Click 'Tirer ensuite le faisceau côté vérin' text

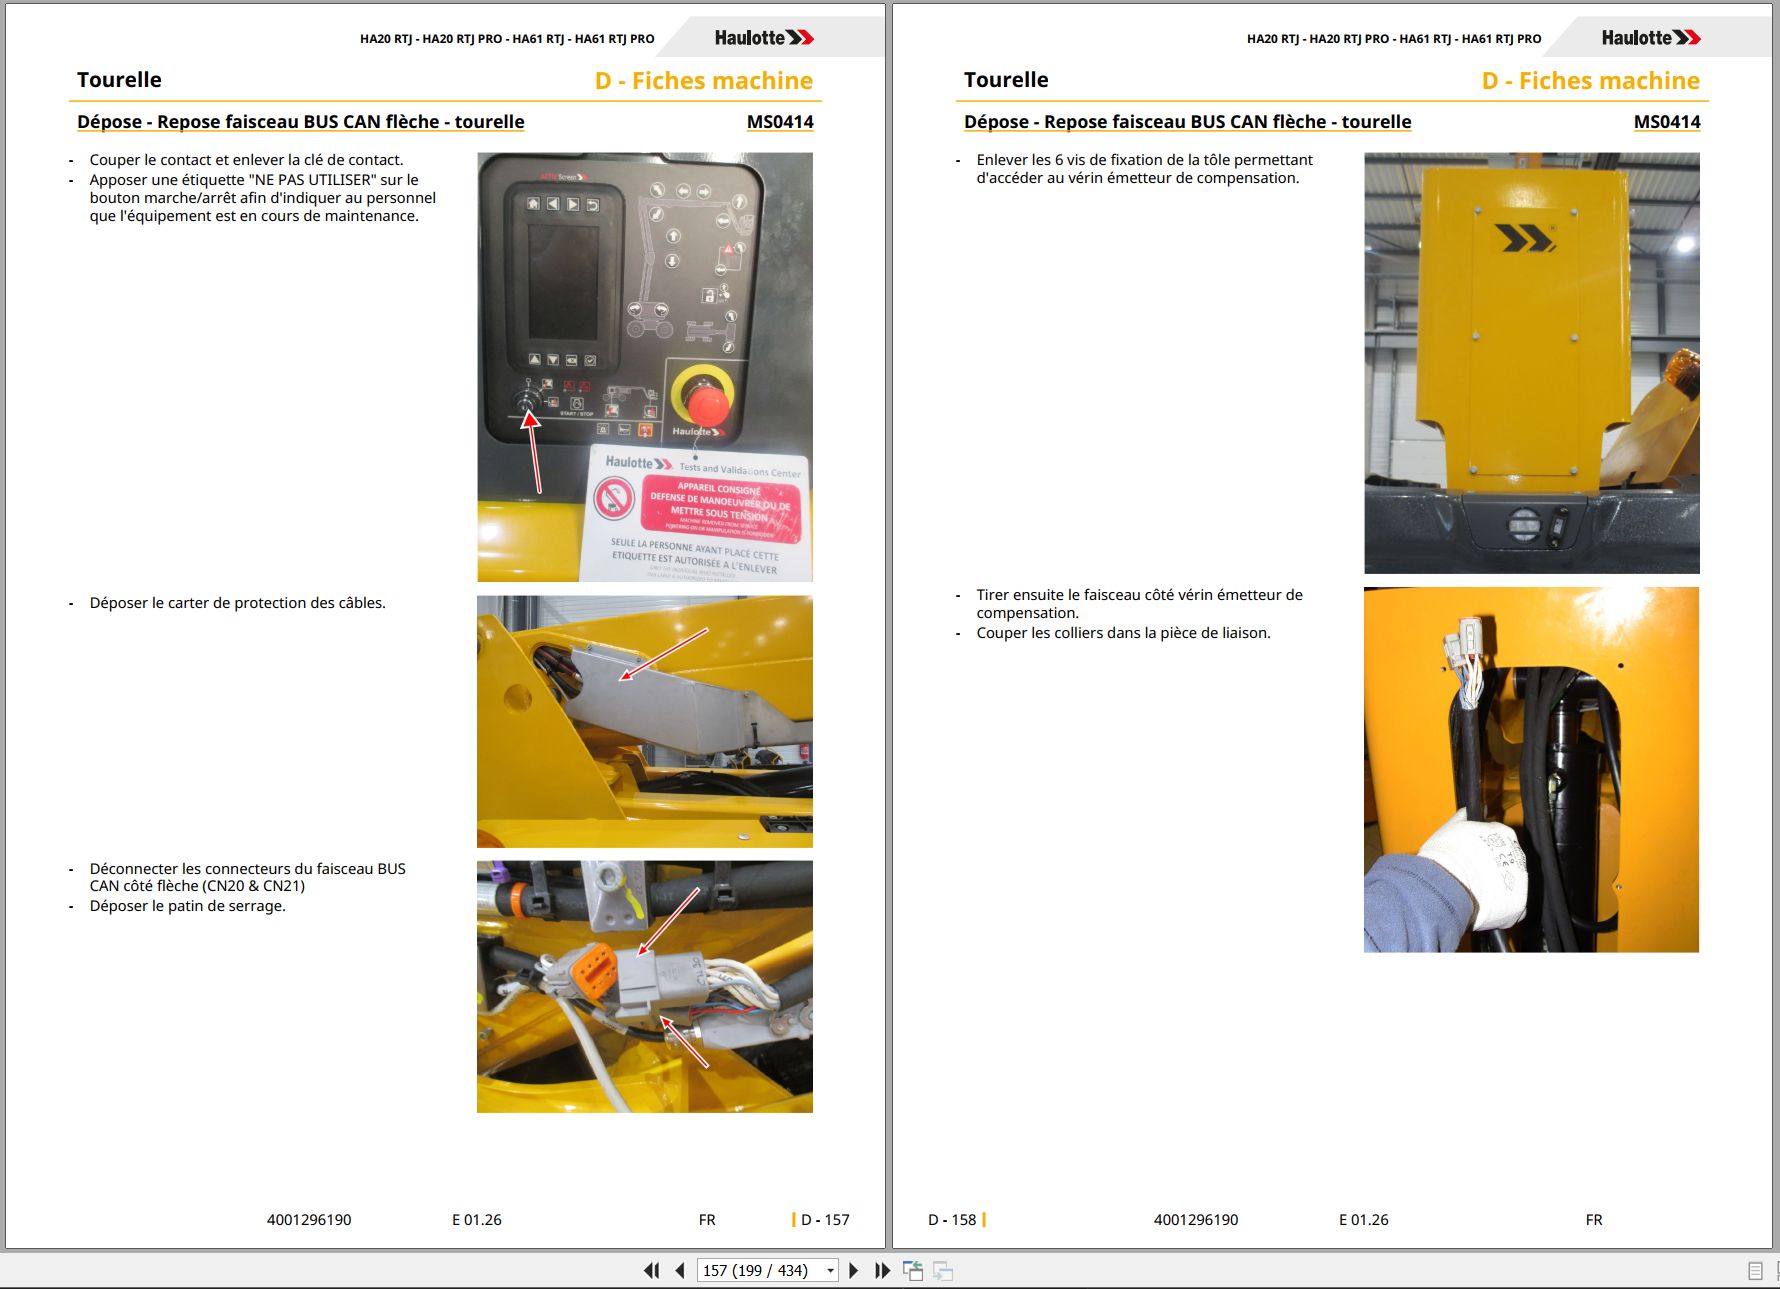pos(1140,604)
